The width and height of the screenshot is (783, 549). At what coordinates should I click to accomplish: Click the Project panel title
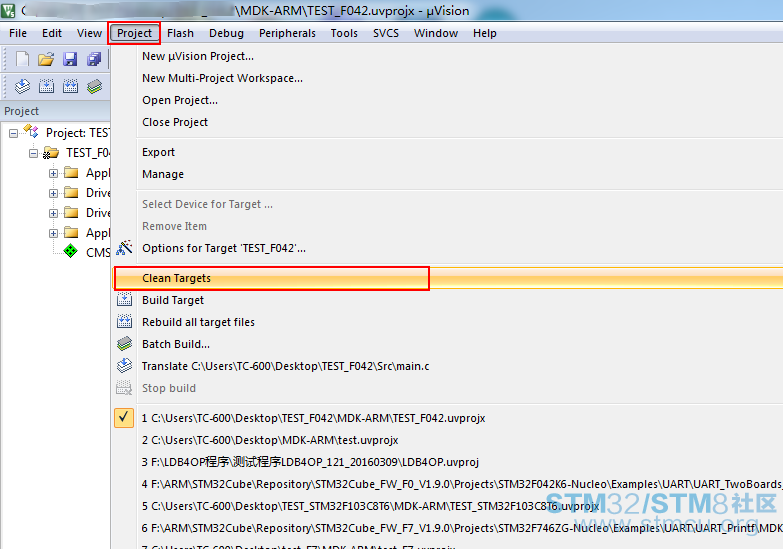tap(21, 111)
